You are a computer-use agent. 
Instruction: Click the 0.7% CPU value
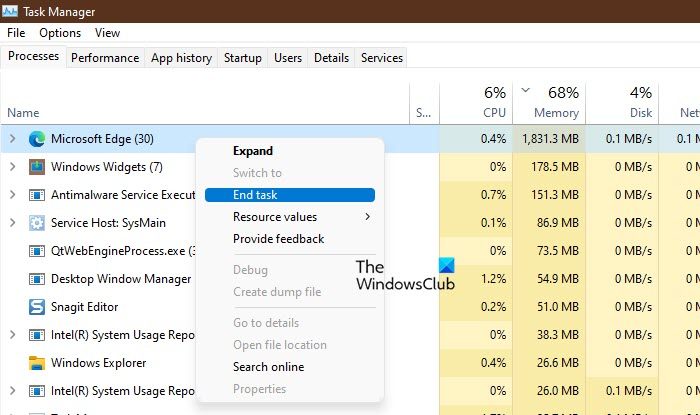pyautogui.click(x=493, y=195)
